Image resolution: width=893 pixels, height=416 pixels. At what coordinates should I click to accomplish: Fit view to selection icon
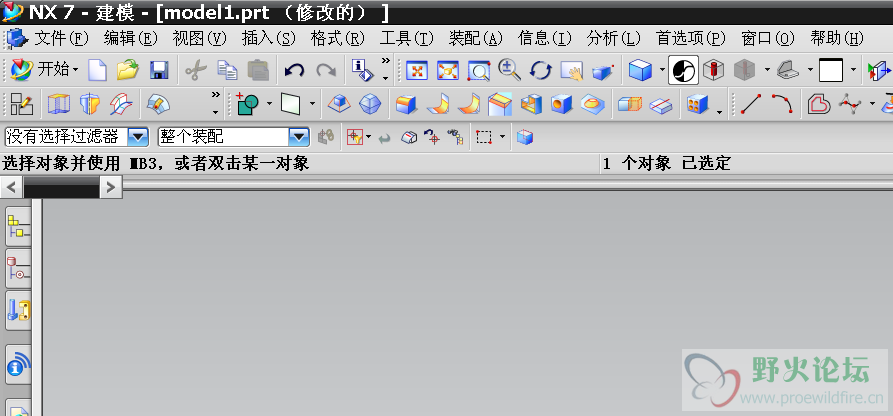[x=448, y=71]
